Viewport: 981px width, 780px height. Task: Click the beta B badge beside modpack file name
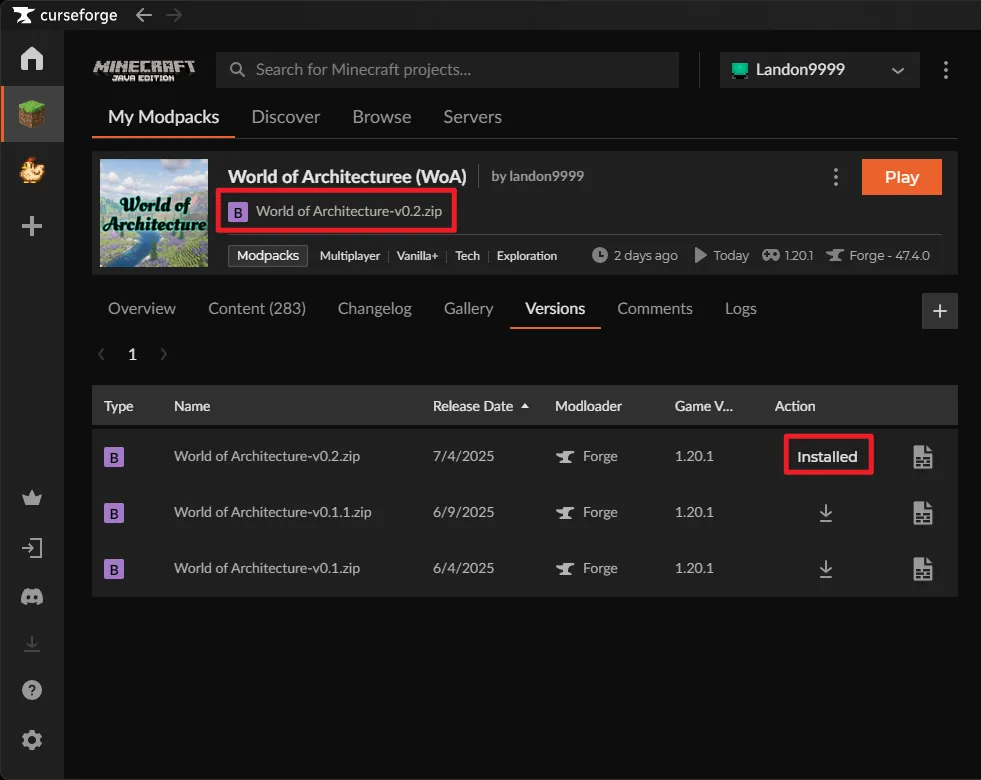click(x=238, y=212)
